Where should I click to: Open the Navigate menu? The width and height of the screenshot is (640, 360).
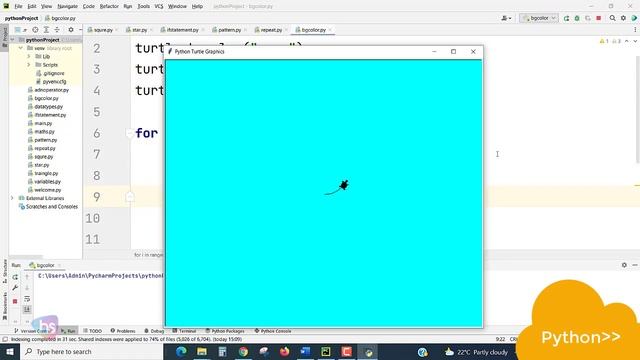pyautogui.click(x=67, y=7)
